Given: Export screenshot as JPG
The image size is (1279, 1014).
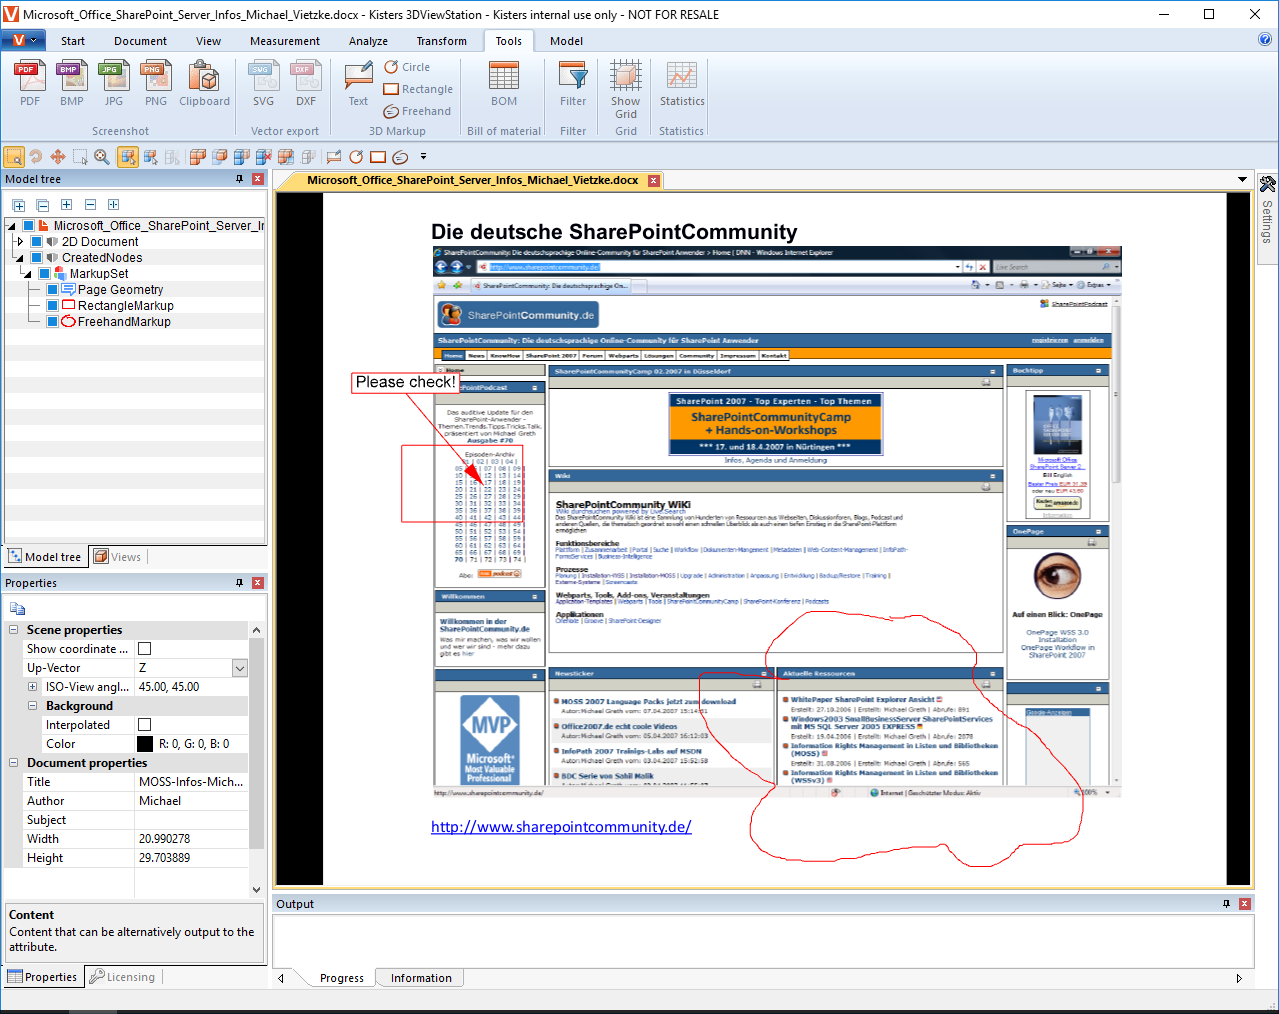Looking at the screenshot, I should click(x=114, y=83).
